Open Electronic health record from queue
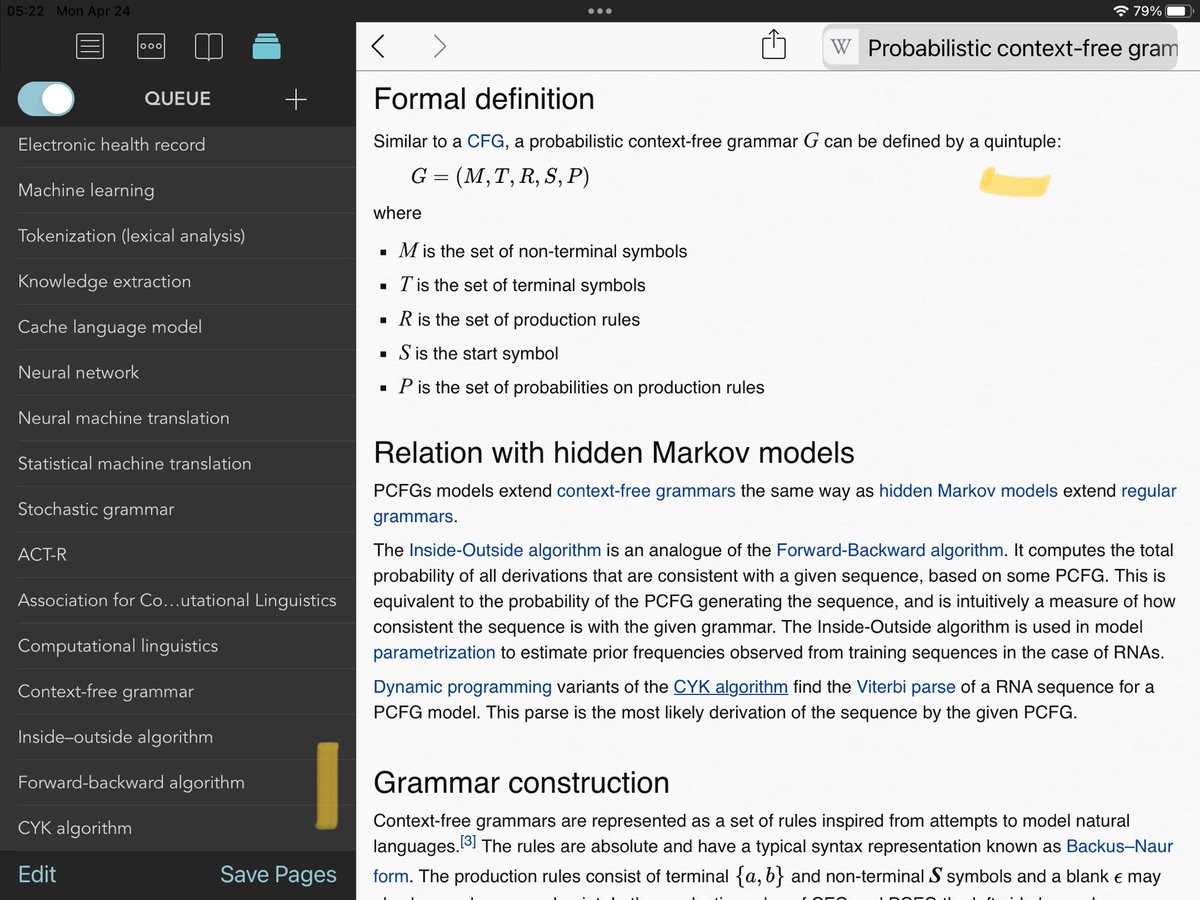Image resolution: width=1200 pixels, height=900 pixels. (x=178, y=145)
